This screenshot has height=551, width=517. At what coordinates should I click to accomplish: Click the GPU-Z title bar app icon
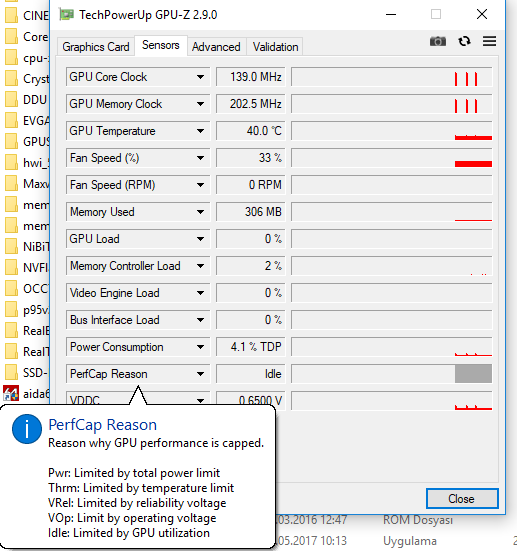(x=66, y=15)
